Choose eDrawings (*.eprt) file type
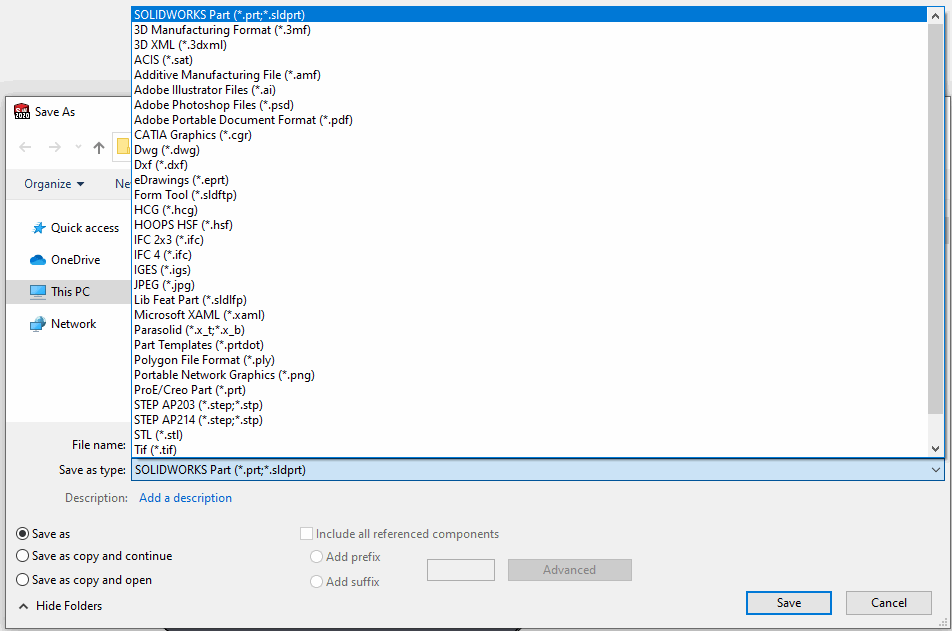The image size is (952, 631). (x=529, y=180)
